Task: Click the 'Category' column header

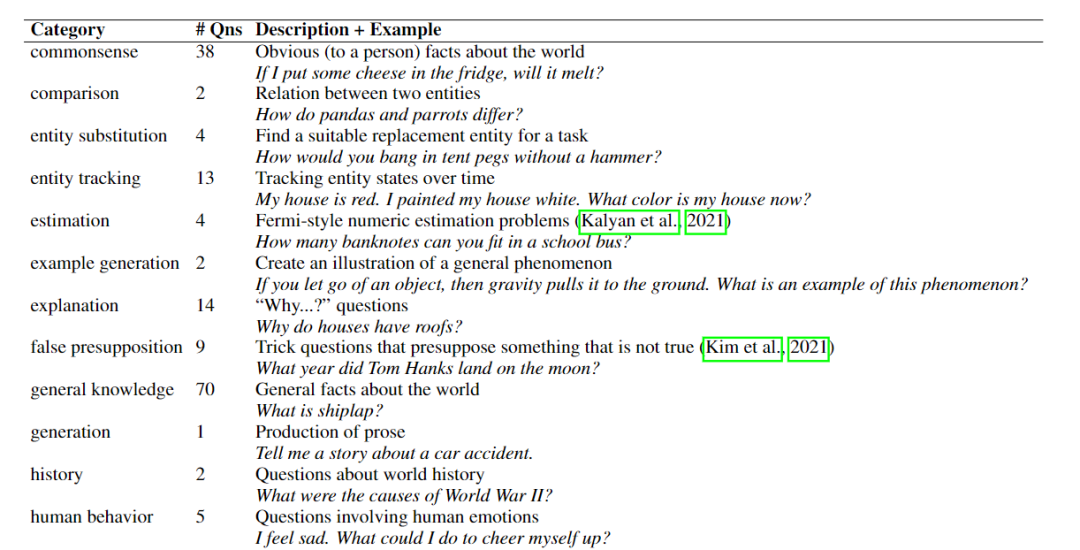Action: (x=68, y=30)
